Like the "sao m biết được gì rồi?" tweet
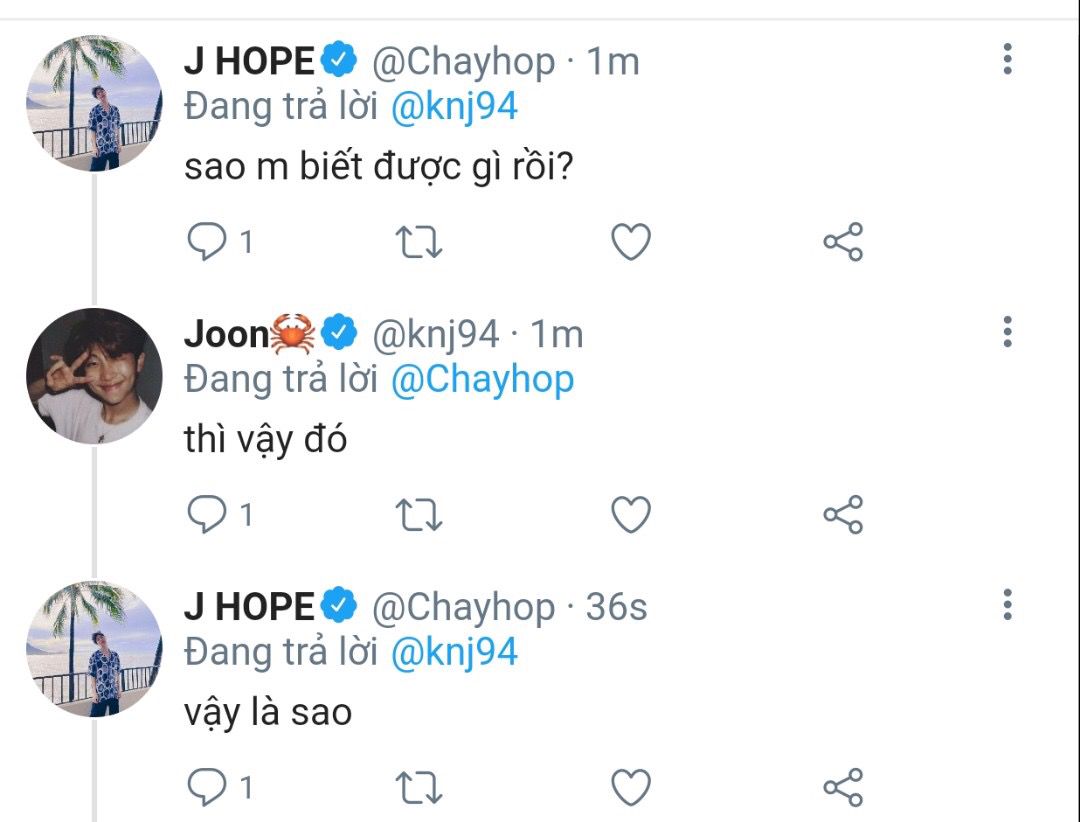1080x822 pixels. pyautogui.click(x=631, y=242)
